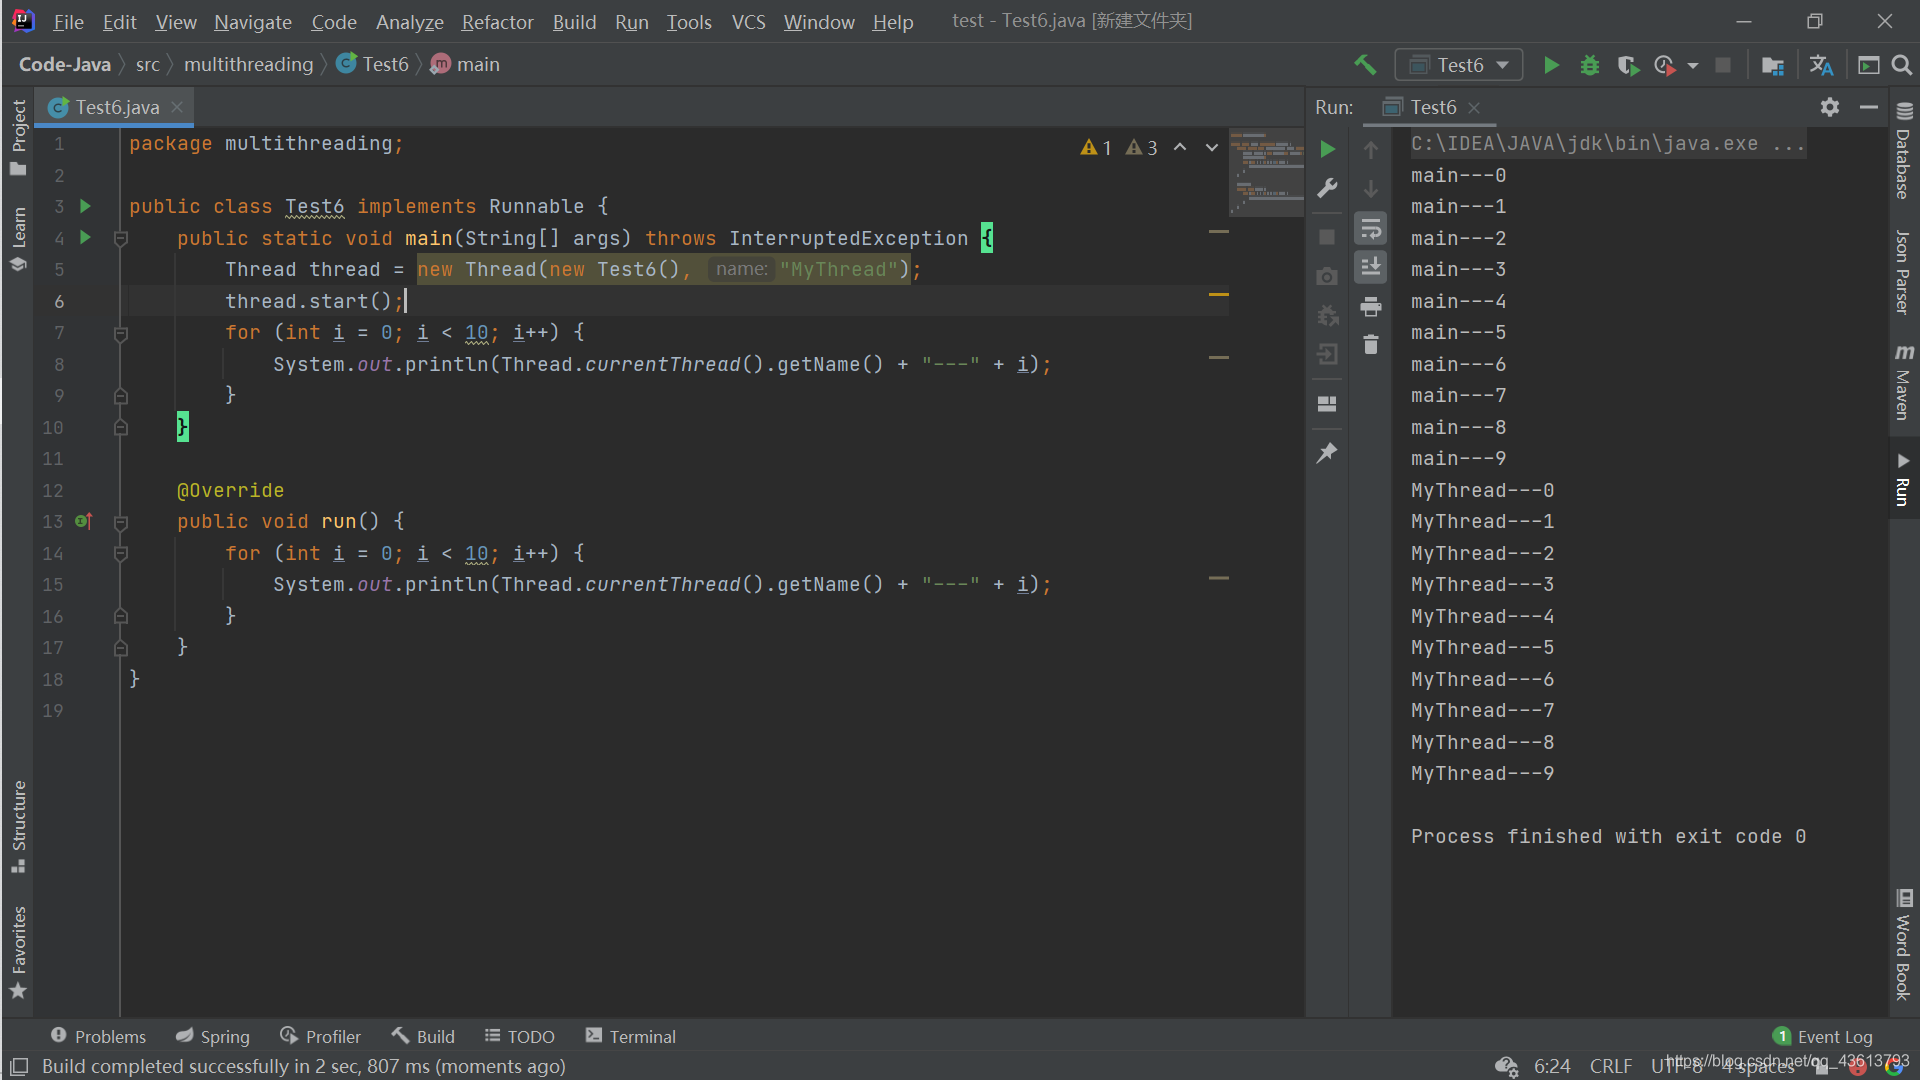Image resolution: width=1920 pixels, height=1080 pixels.
Task: Open the Database side panel
Action: 1903,151
